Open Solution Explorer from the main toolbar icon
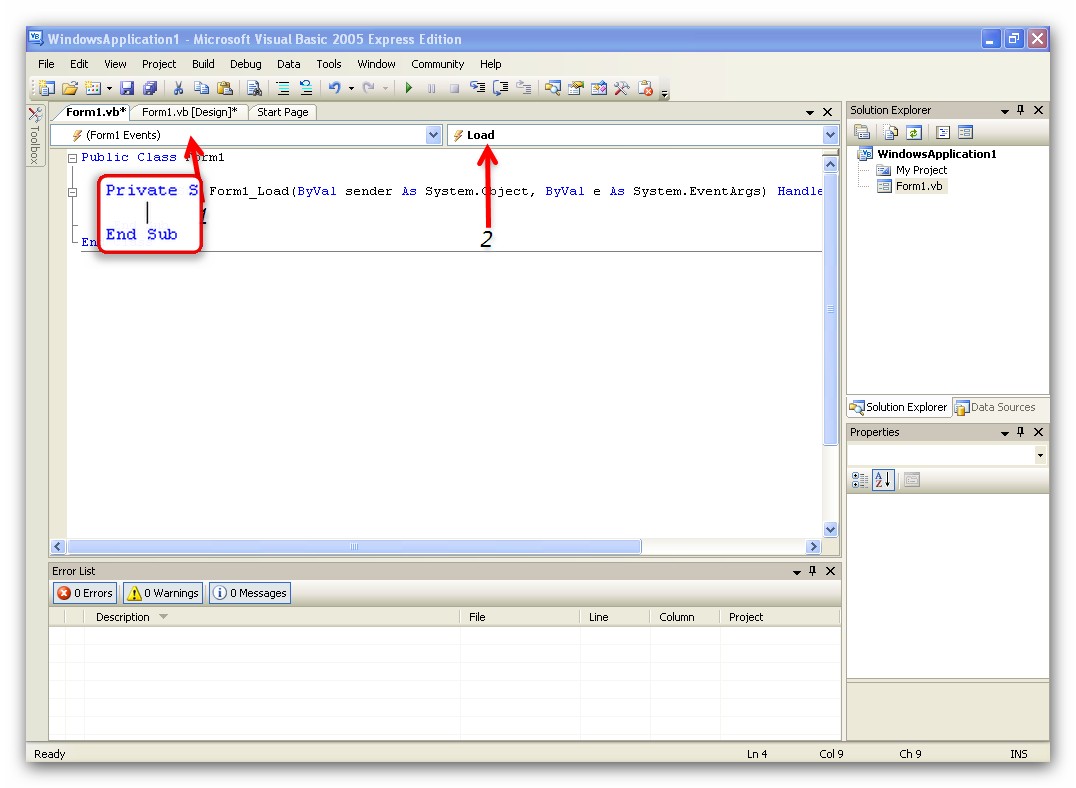The image size is (1076, 788). coord(552,88)
